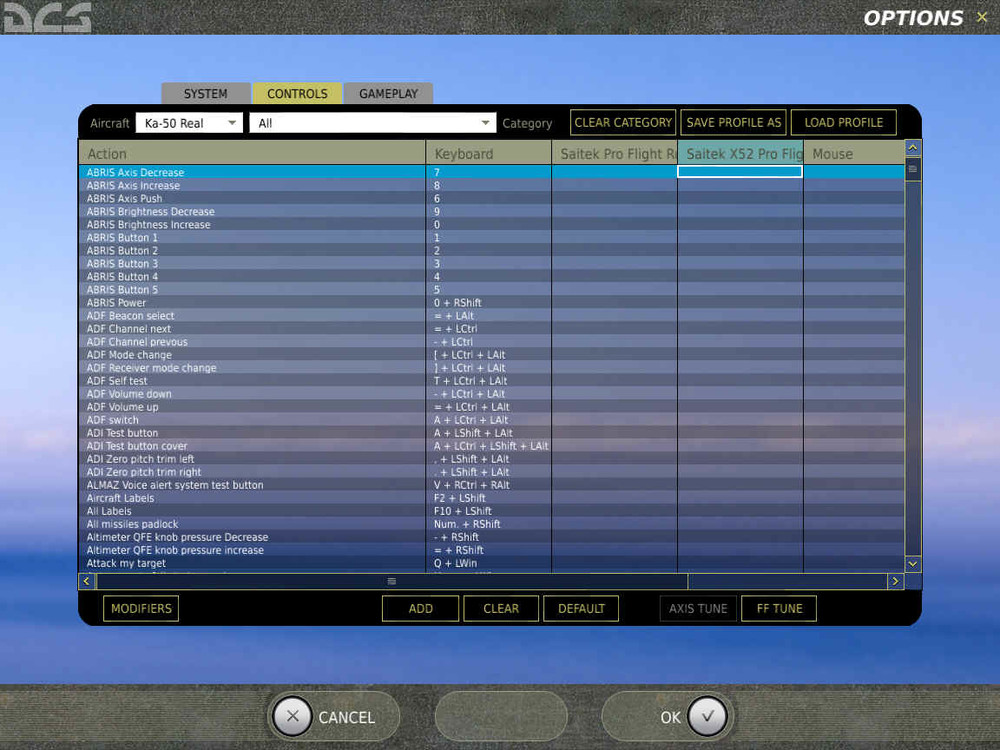Screen dimensions: 1000x750
Task: Select 'ADF Receiver mode change' action
Action: [x=152, y=368]
